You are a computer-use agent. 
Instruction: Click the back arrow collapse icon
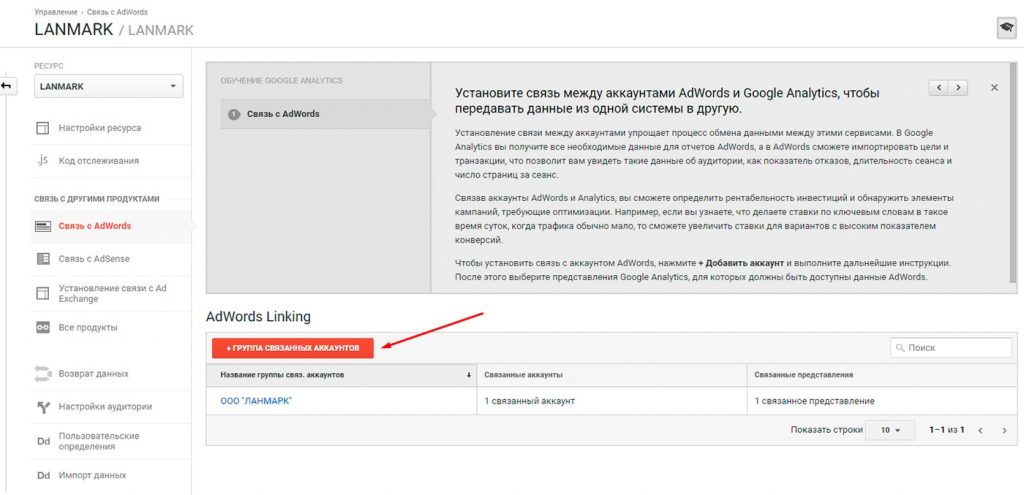[x=7, y=86]
